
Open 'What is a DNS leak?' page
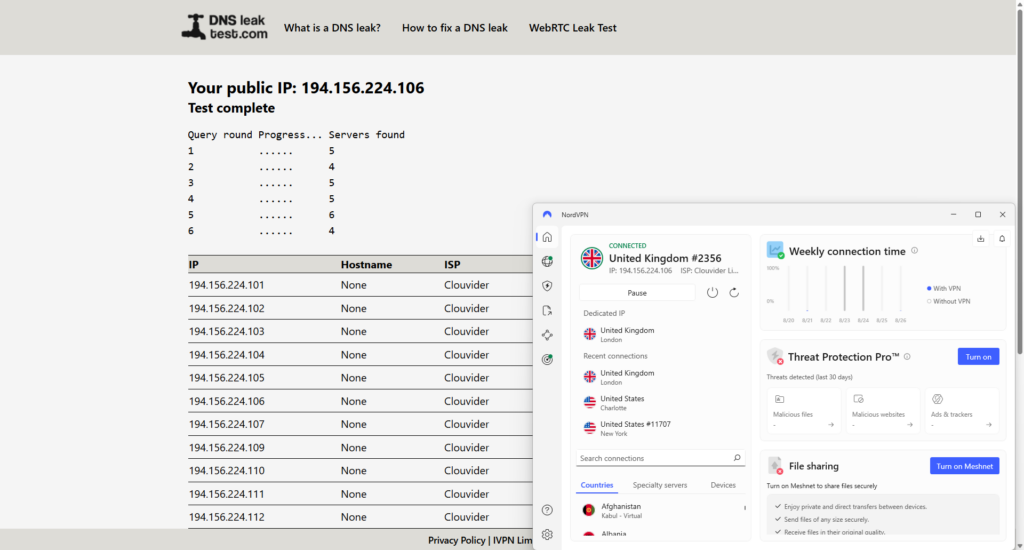(332, 28)
